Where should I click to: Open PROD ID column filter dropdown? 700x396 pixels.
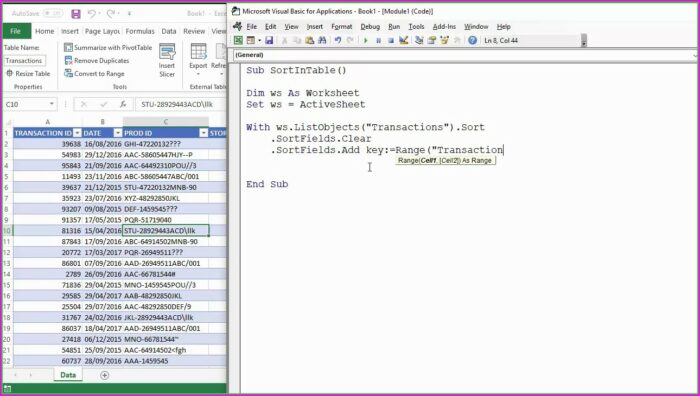(x=204, y=133)
